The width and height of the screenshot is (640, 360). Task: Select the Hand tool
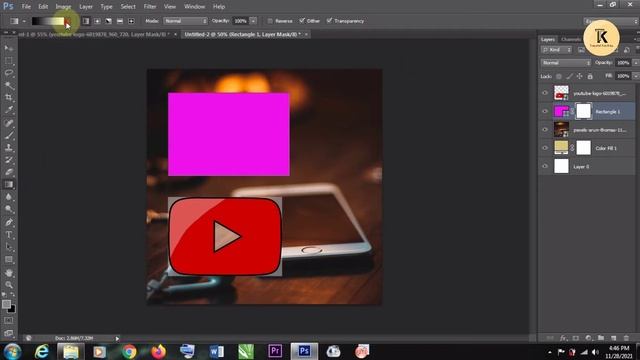coord(9,273)
